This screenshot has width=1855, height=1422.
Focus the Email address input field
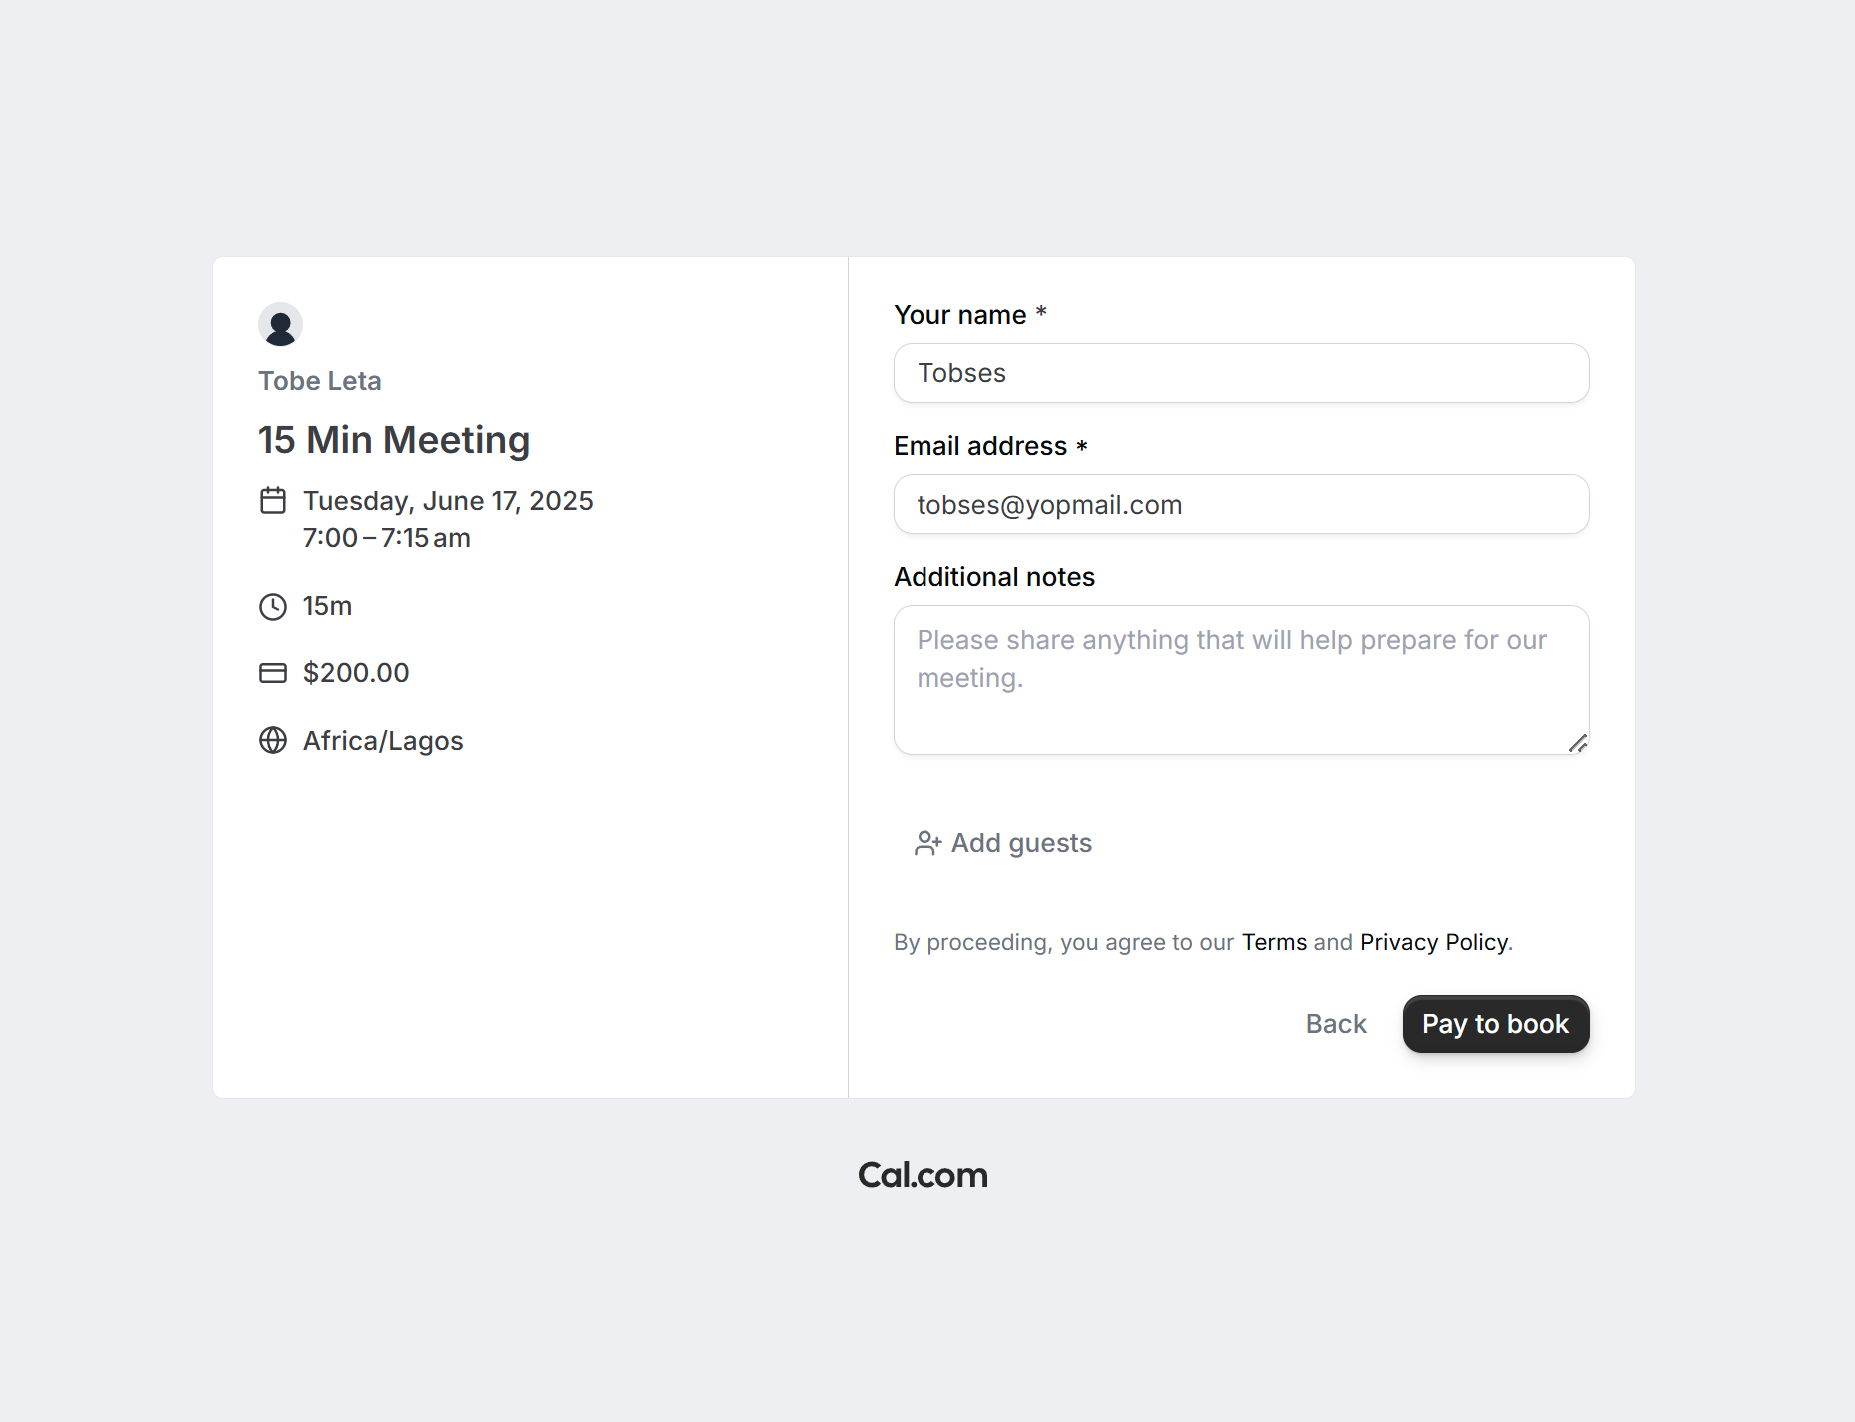1241,504
